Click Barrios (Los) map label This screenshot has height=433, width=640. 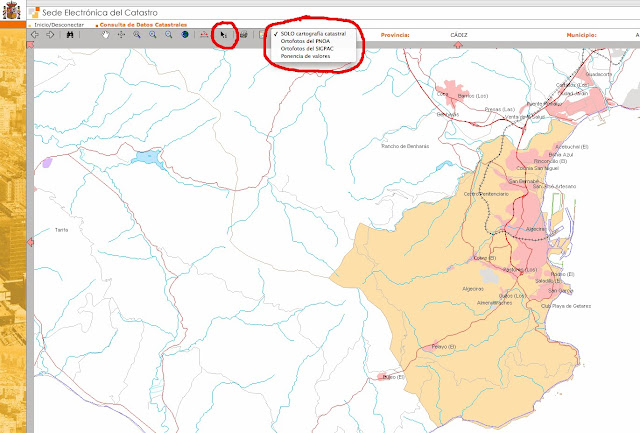pos(473,96)
